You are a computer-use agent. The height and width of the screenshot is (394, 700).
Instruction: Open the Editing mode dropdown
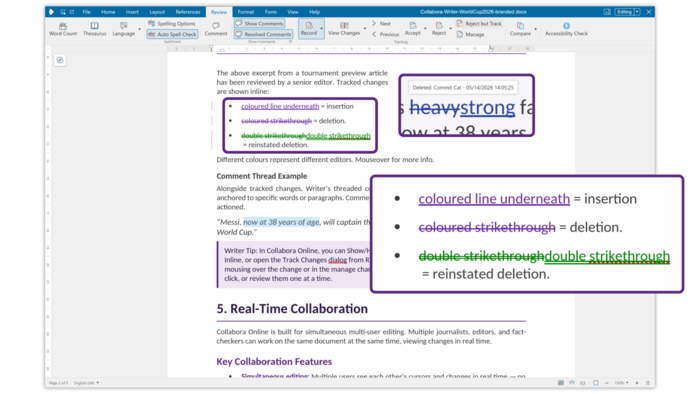coord(638,12)
